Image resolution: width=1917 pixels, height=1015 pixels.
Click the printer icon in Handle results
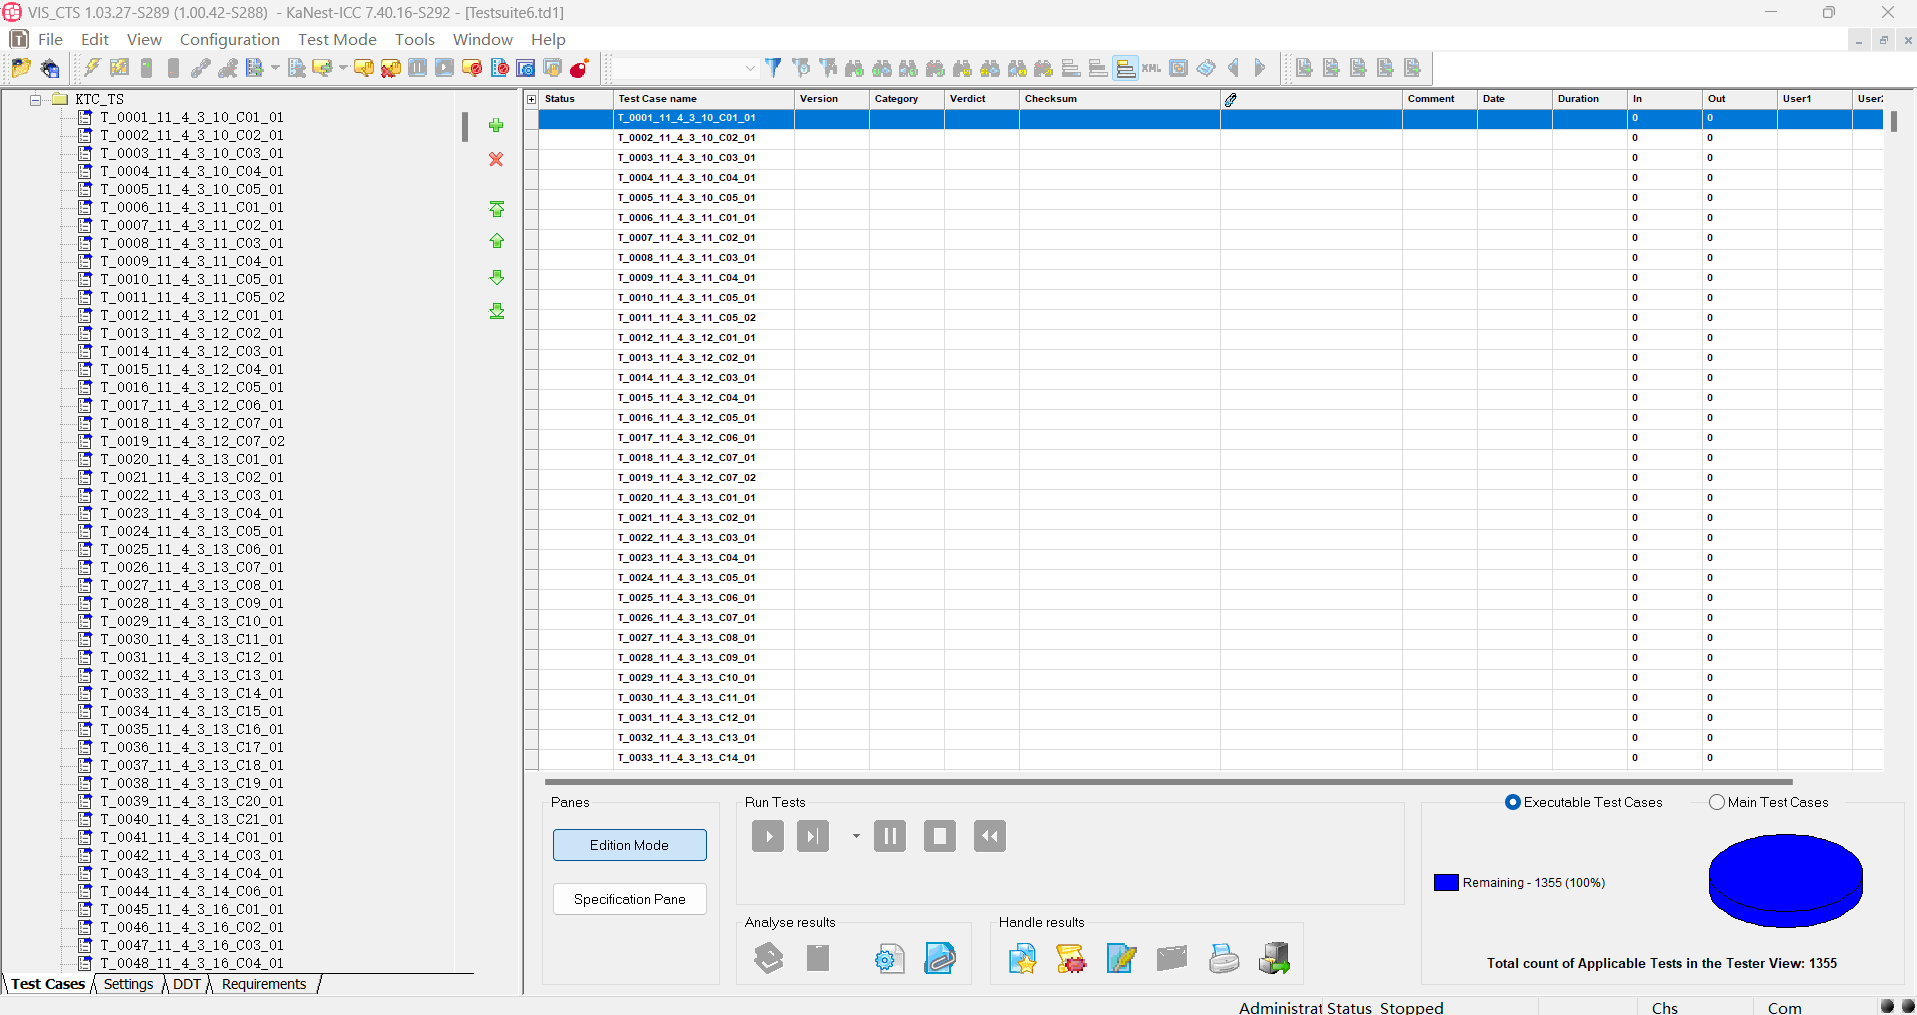coord(1223,958)
